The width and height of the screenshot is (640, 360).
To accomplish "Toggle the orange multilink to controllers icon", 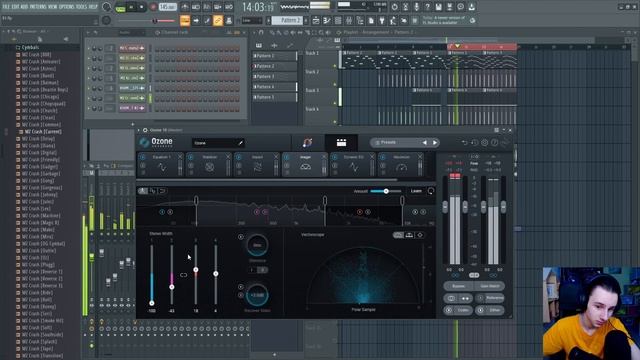I will (218, 20).
